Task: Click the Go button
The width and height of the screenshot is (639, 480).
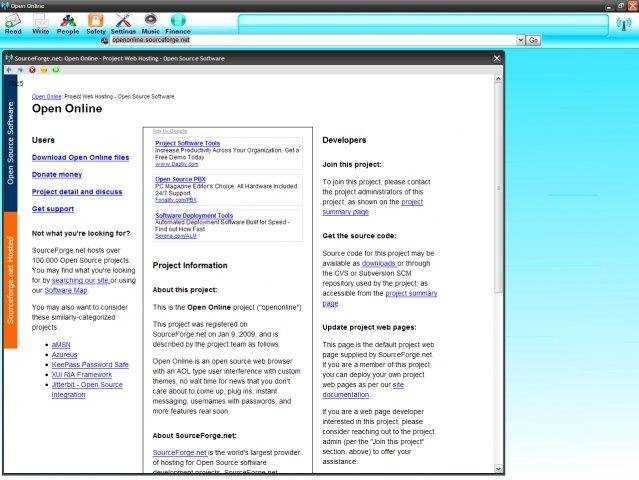Action: (x=533, y=40)
